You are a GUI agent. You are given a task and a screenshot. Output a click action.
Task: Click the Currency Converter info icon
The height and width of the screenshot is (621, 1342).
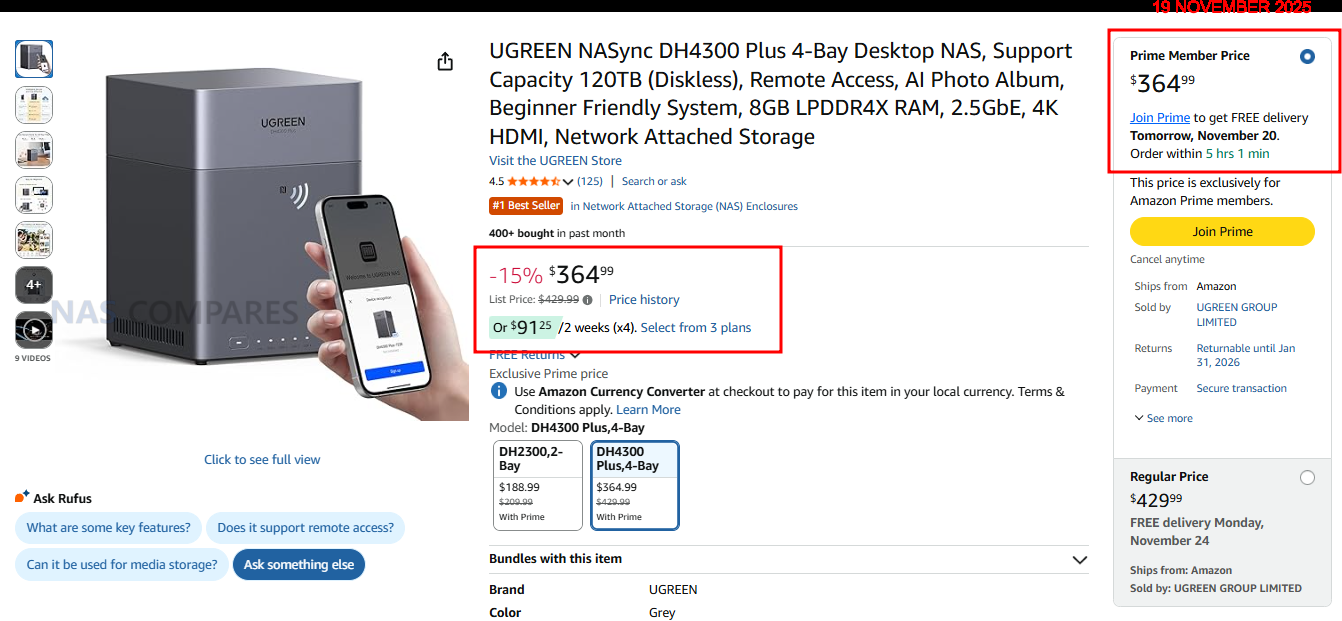(x=498, y=391)
